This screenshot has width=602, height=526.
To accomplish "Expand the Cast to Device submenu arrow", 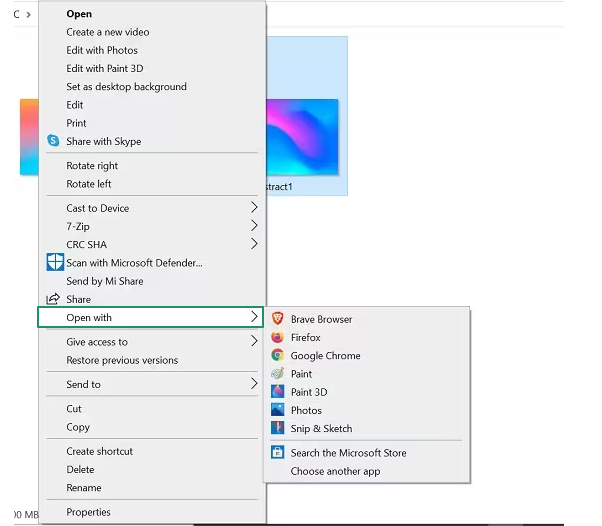I will [x=254, y=207].
